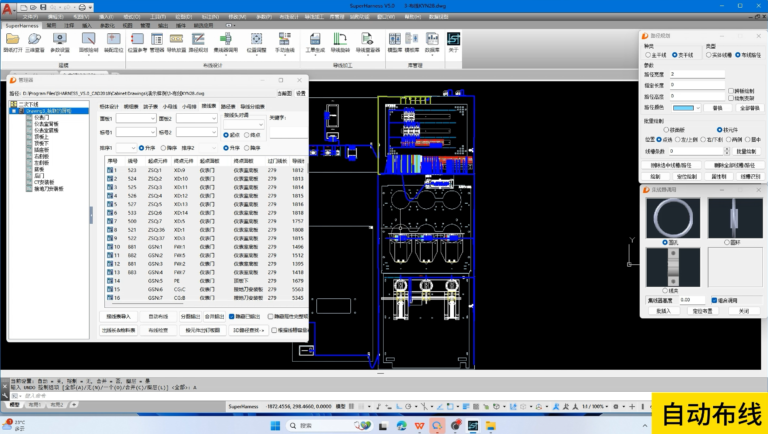Open the connector alignment dropdown above 起点
The width and height of the screenshot is (768, 434).
coord(244,124)
